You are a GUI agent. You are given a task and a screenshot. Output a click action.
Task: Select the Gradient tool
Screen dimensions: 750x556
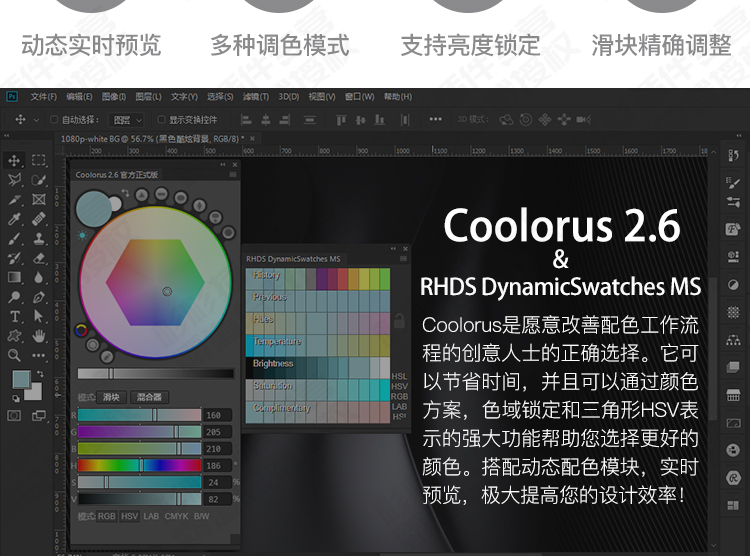[14, 278]
